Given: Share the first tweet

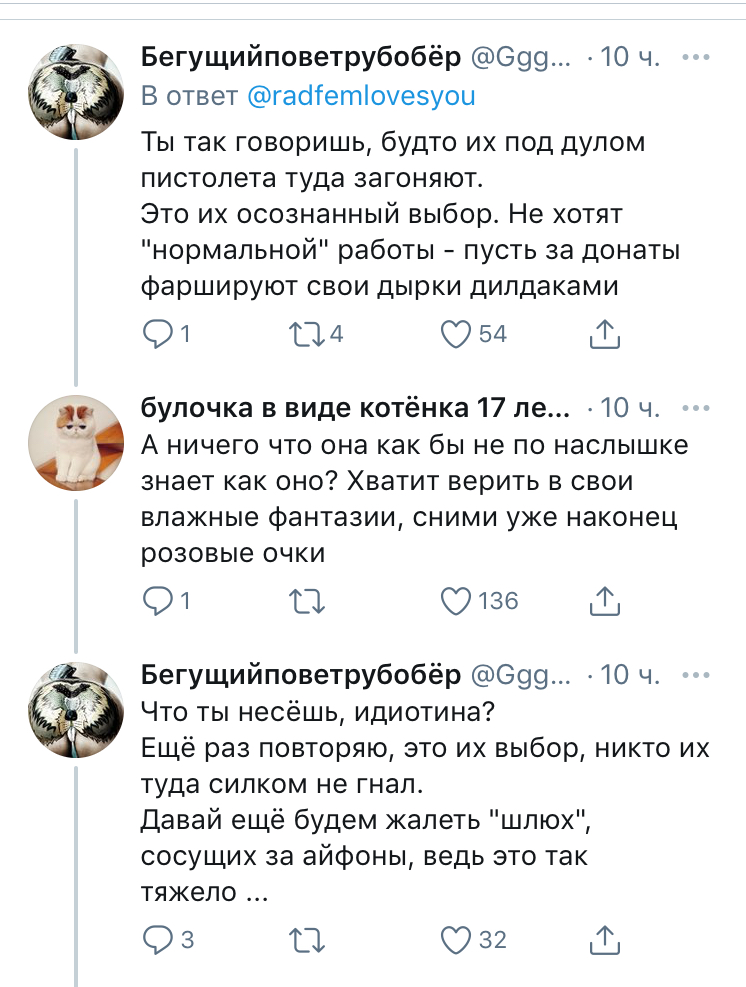Looking at the screenshot, I should 605,334.
